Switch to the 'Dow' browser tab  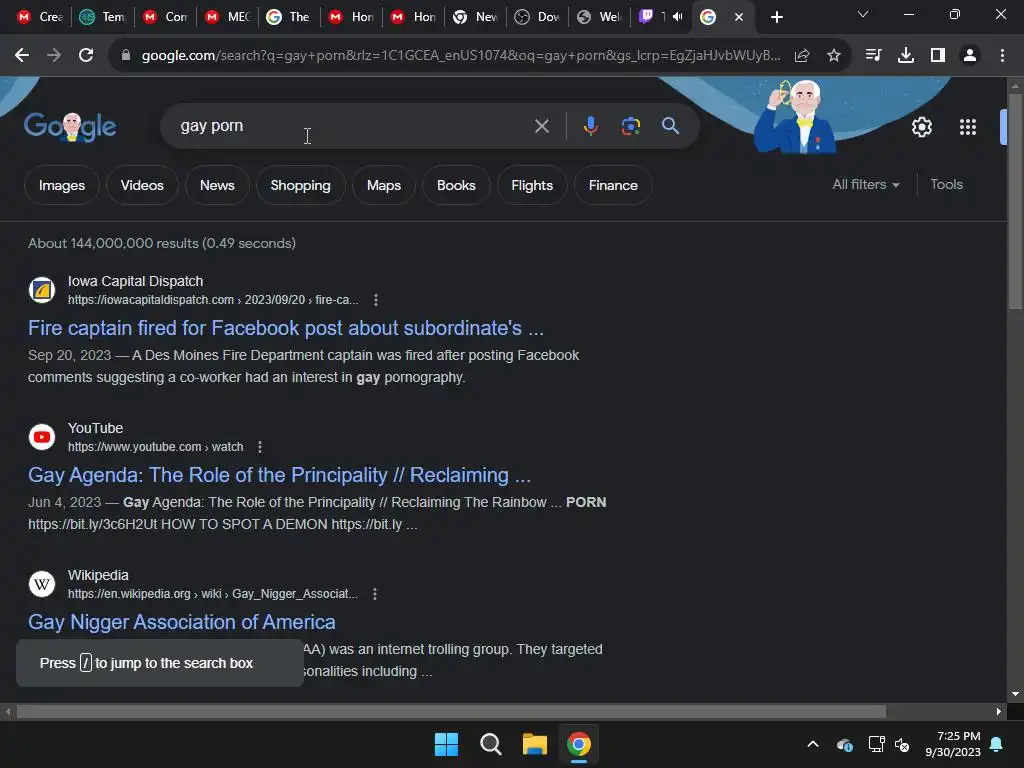[x=537, y=17]
